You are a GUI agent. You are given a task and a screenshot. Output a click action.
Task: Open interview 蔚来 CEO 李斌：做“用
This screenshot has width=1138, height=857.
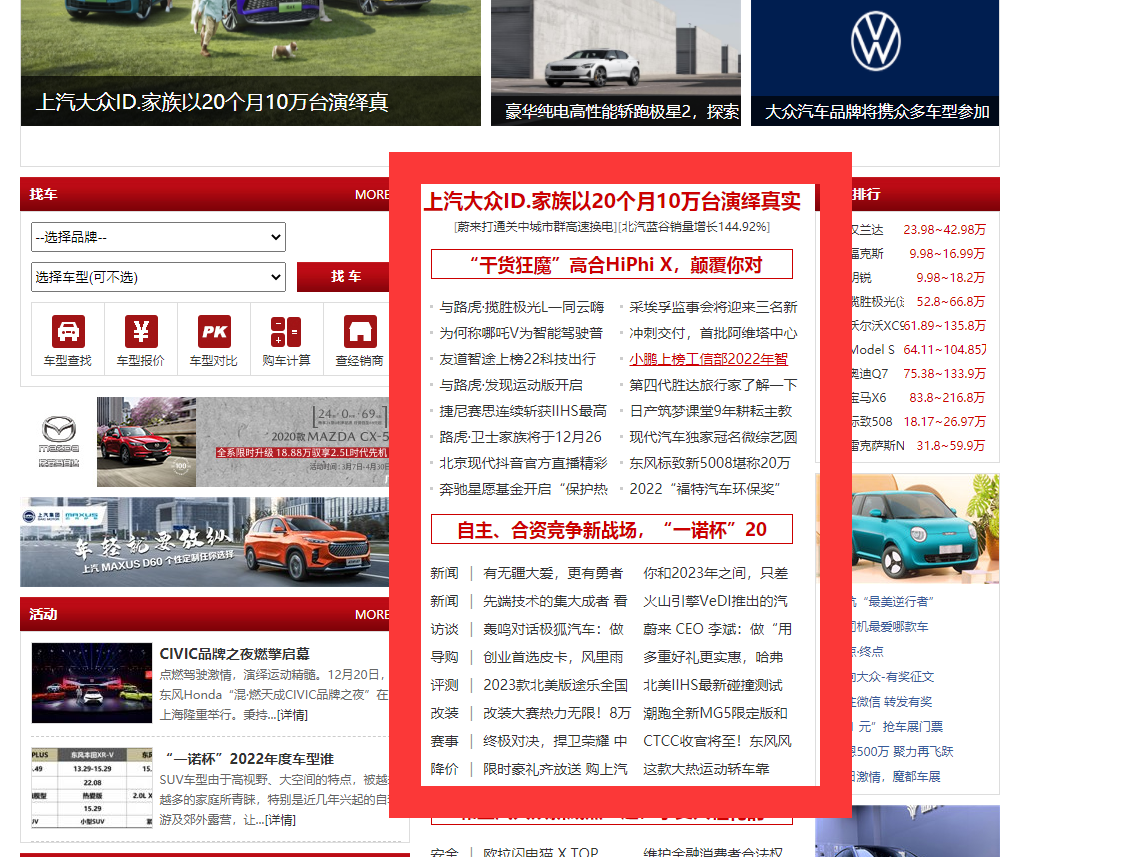coord(717,629)
